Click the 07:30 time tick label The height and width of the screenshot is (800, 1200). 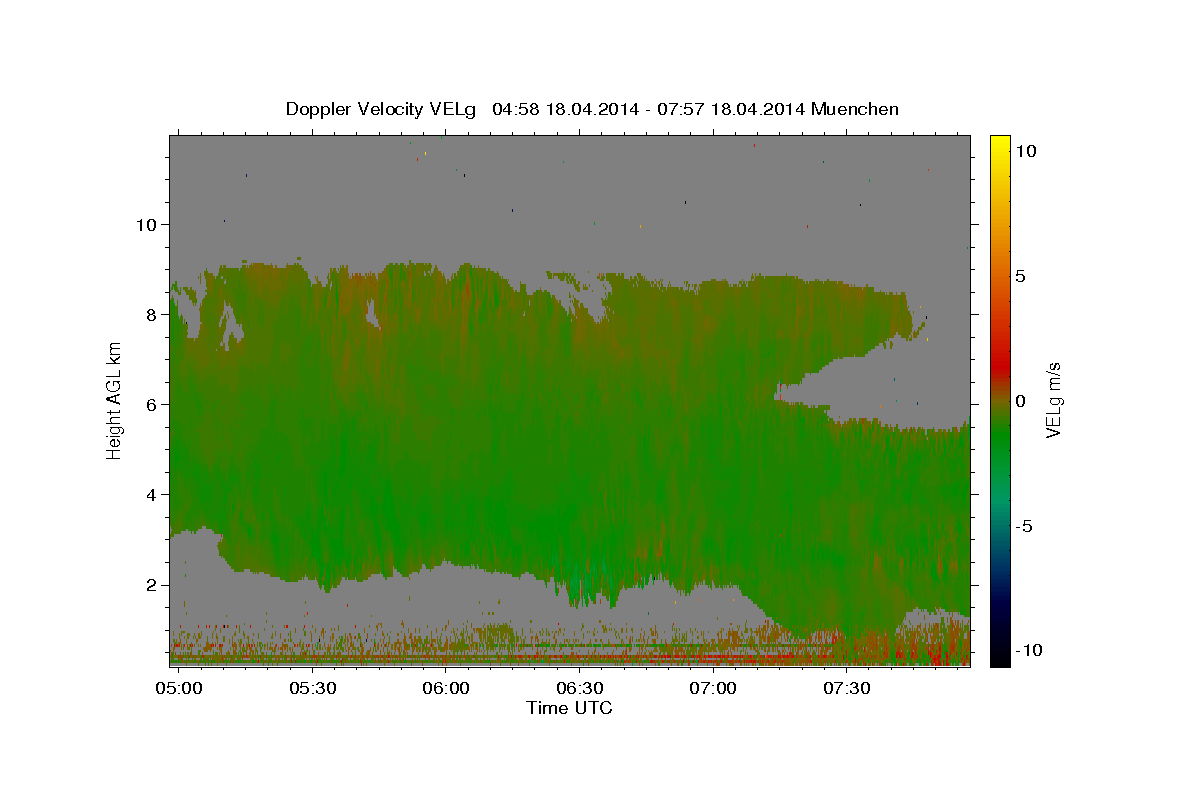[x=847, y=689]
